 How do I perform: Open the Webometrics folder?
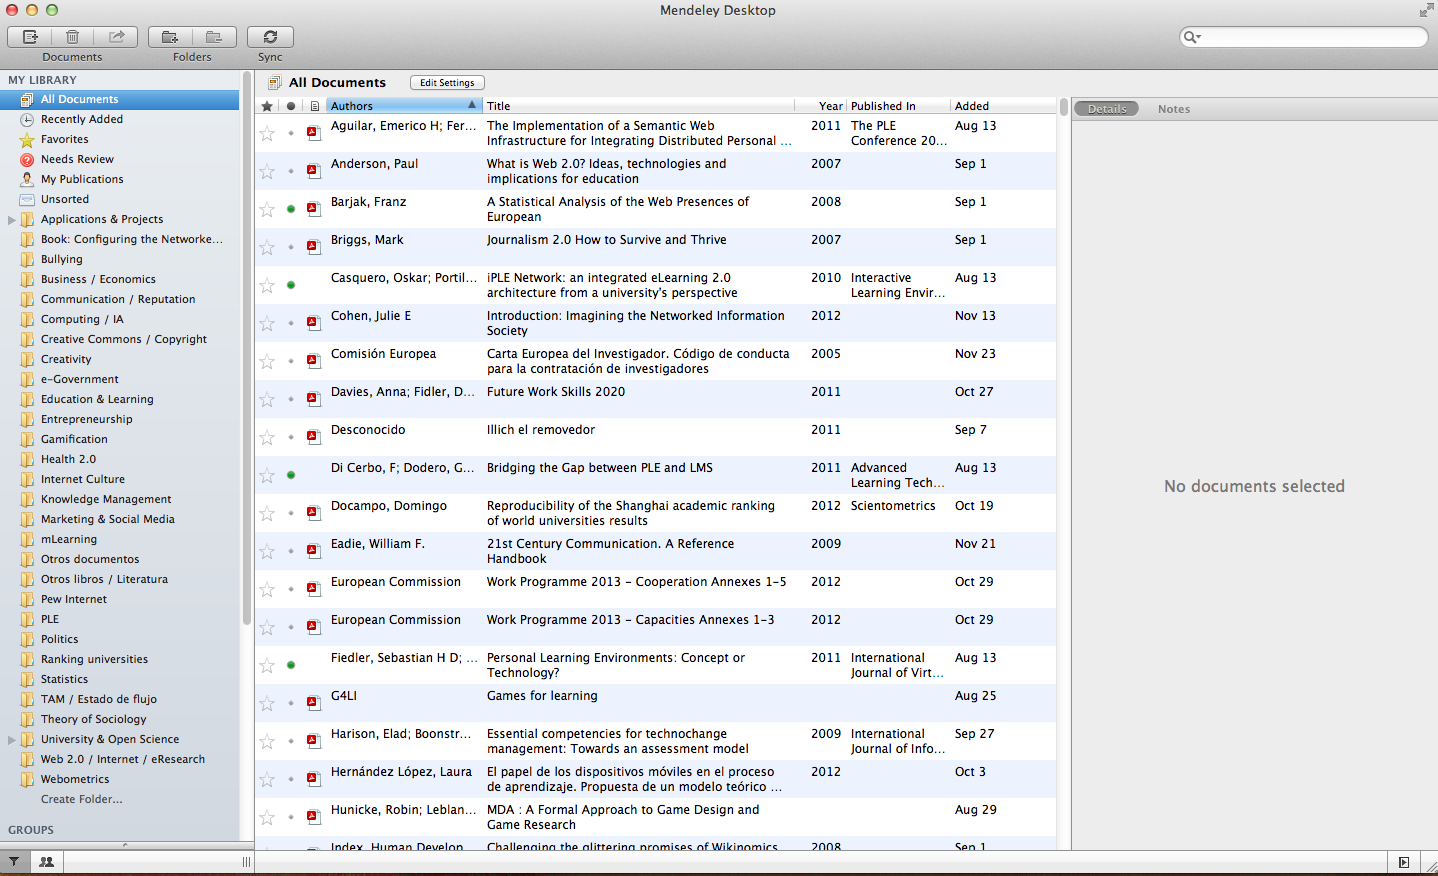click(x=75, y=779)
